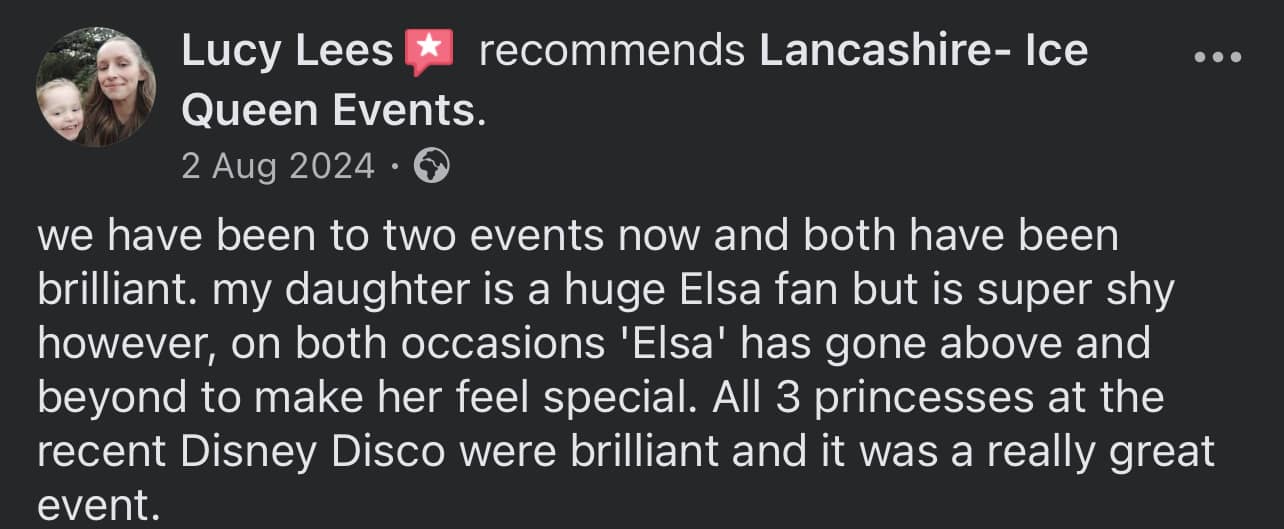Click the final word "event." of the review

click(x=99, y=504)
